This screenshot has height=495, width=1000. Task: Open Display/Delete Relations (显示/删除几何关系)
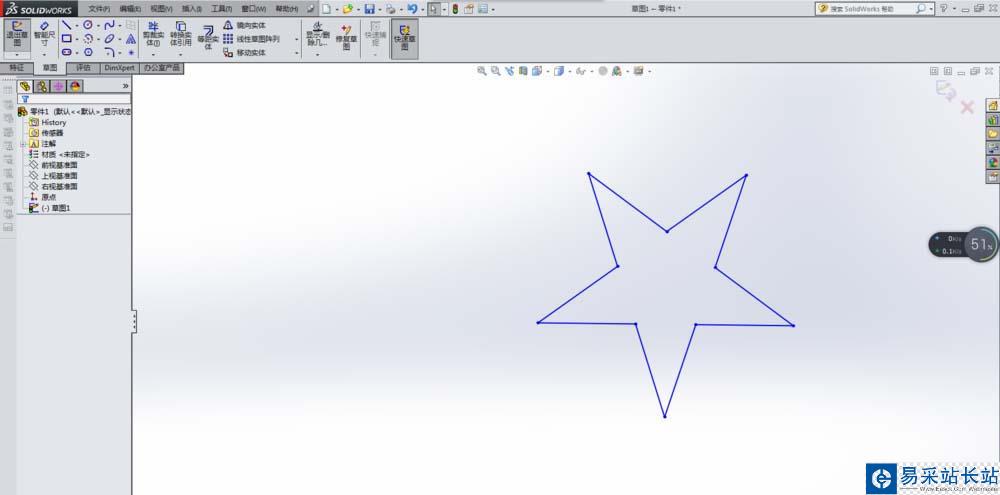(318, 34)
